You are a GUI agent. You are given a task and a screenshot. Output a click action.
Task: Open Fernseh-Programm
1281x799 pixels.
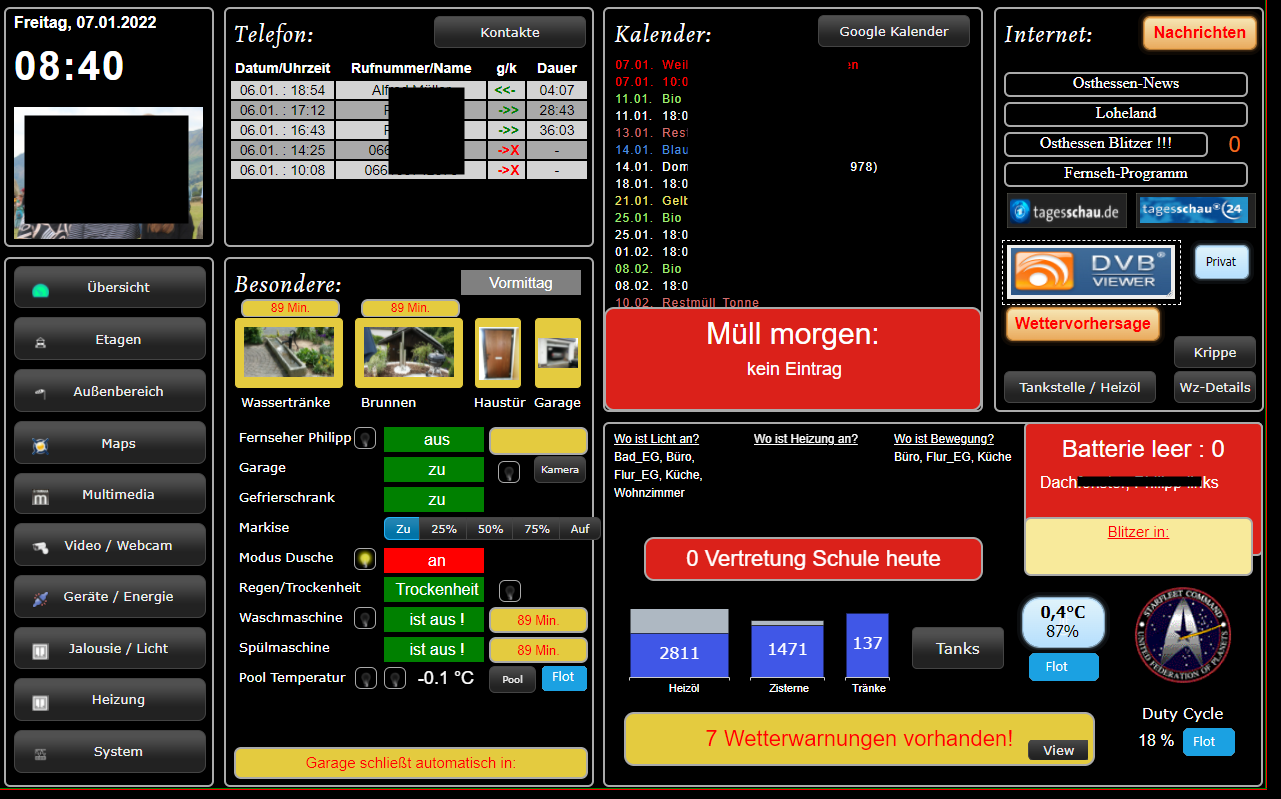[1126, 174]
